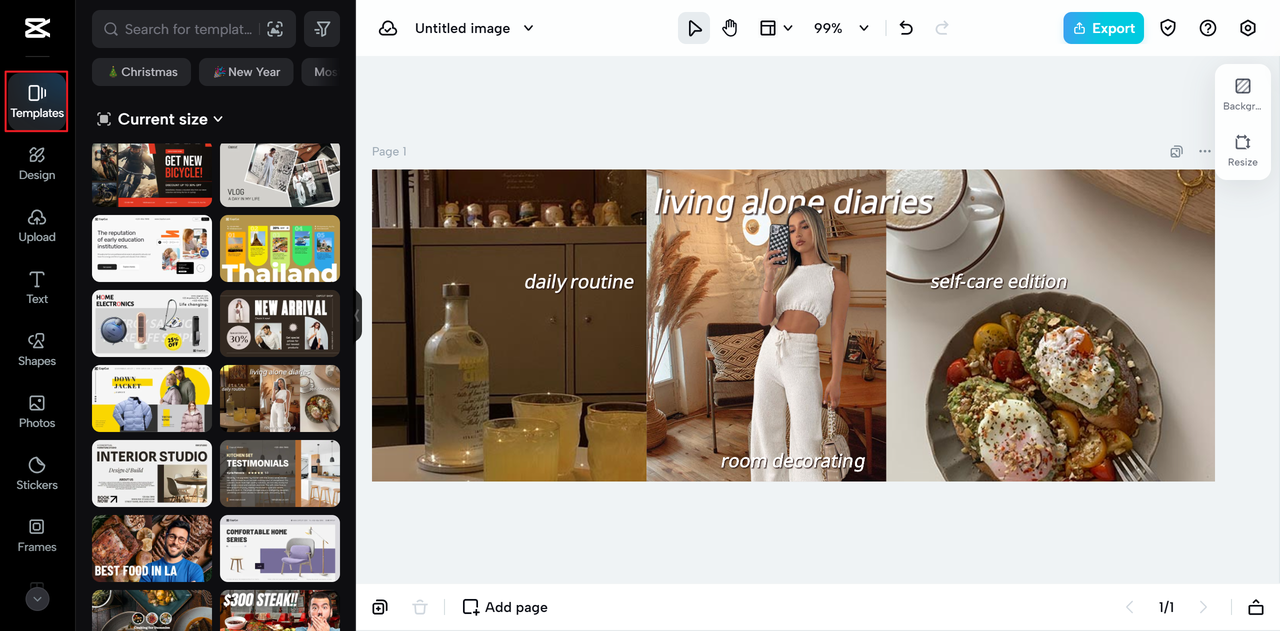
Task: Open the Photos panel
Action: click(37, 411)
